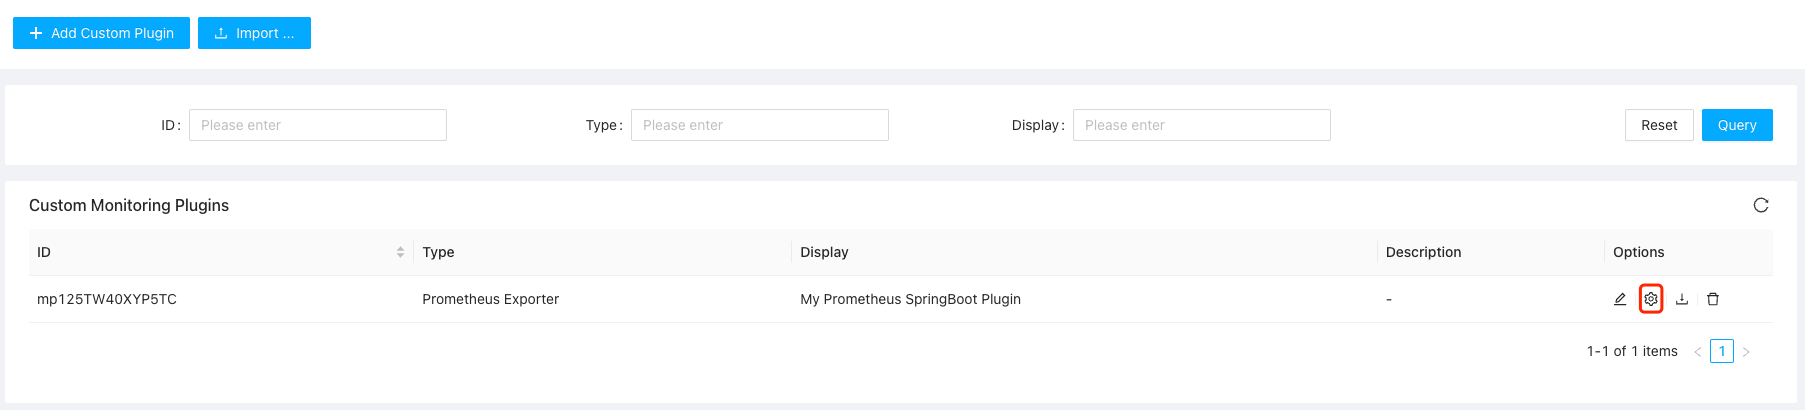Open plugin settings via the gear icon
Screen dimensions: 1805x410
[x=1651, y=299]
